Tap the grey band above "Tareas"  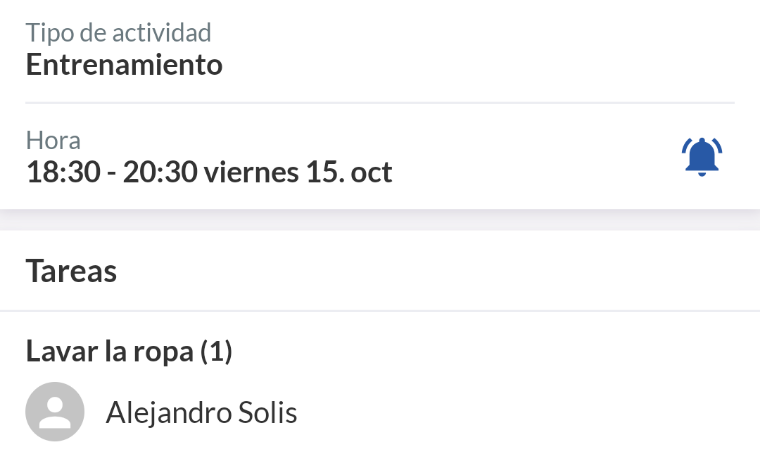click(380, 220)
